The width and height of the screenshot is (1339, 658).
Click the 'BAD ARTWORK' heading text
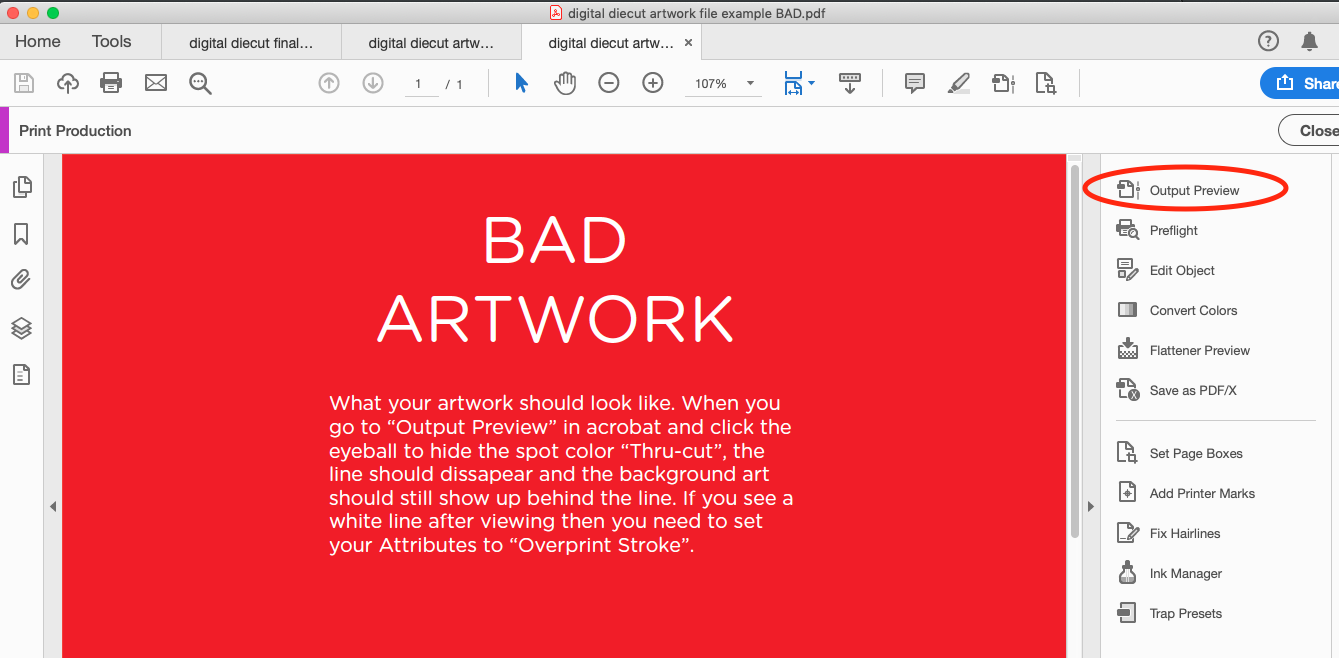point(556,279)
